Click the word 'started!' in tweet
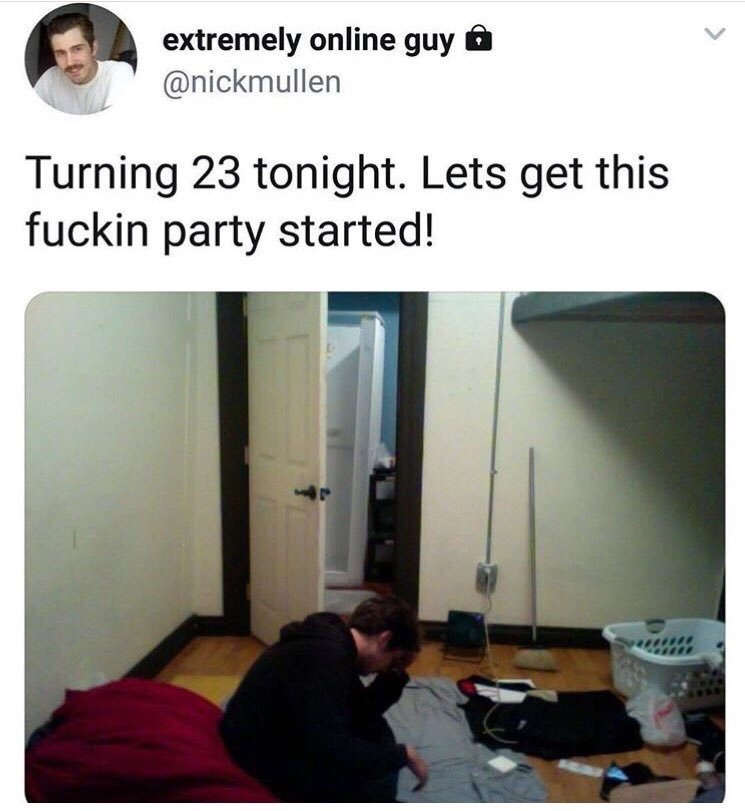This screenshot has height=811, width=745. [355, 230]
